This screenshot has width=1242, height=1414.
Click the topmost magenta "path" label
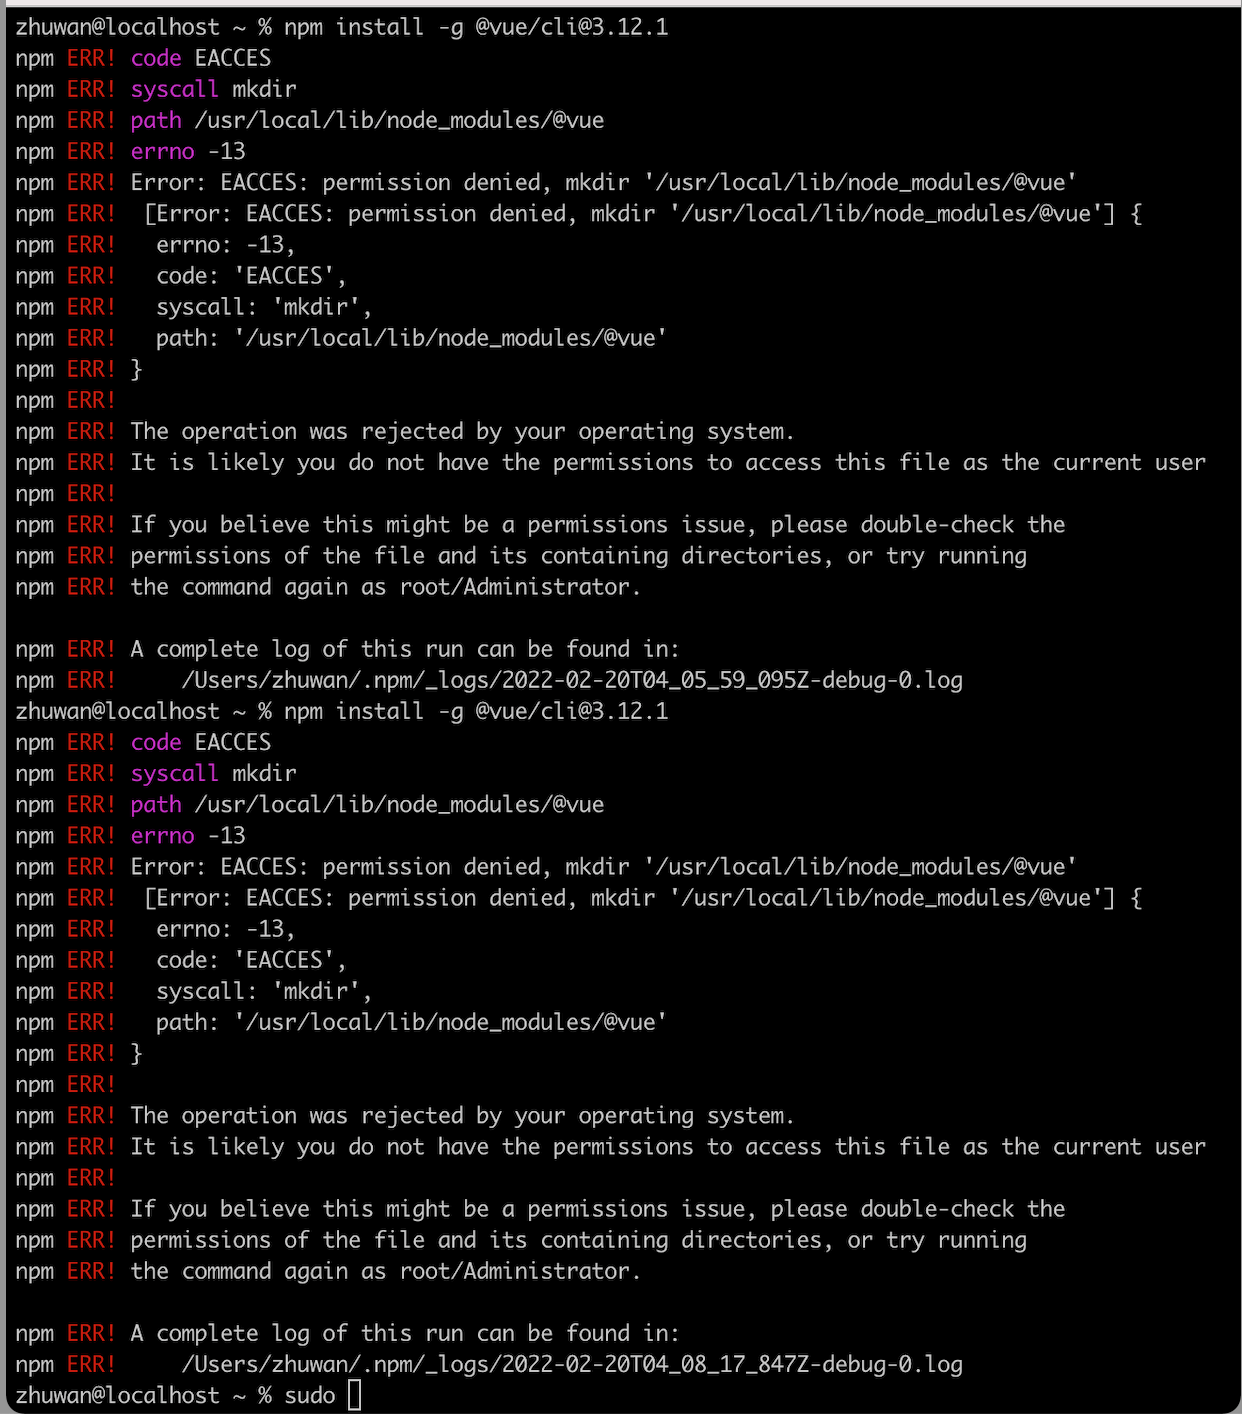(x=156, y=120)
